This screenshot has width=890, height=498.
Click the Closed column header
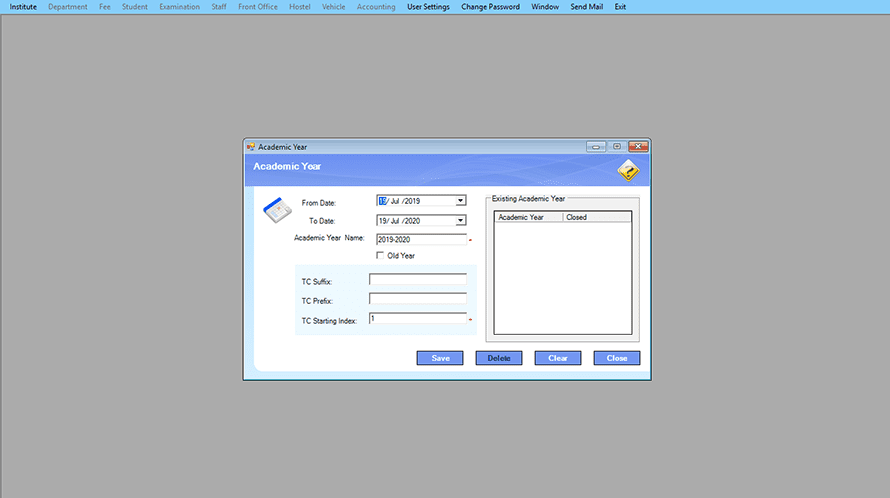(x=597, y=217)
